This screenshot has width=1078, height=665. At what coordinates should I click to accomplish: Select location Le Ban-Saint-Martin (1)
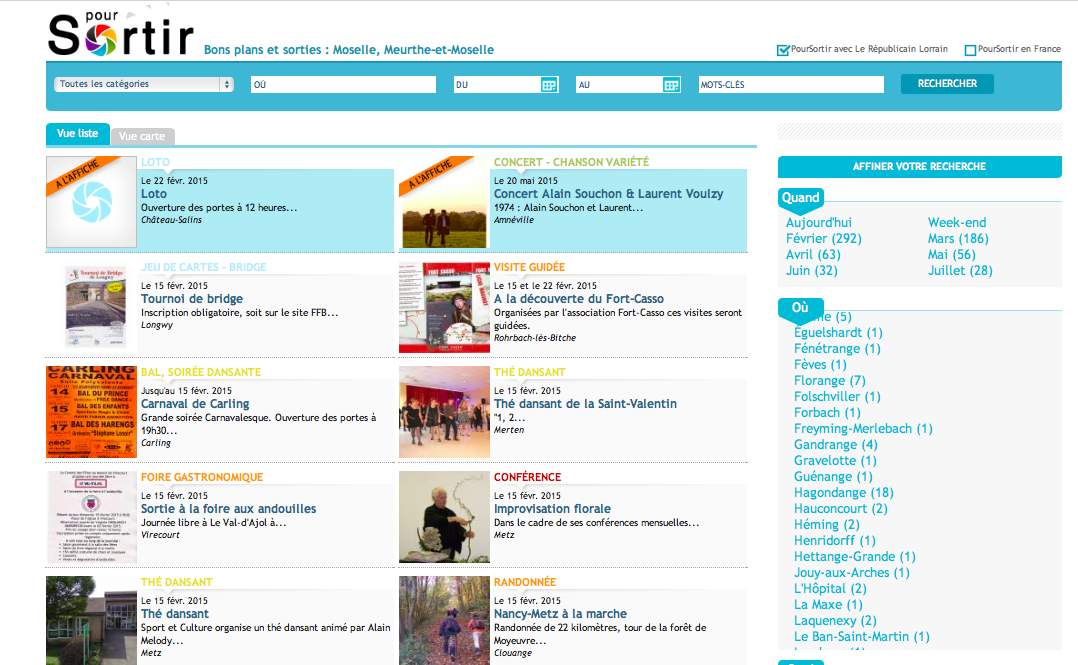click(x=862, y=637)
